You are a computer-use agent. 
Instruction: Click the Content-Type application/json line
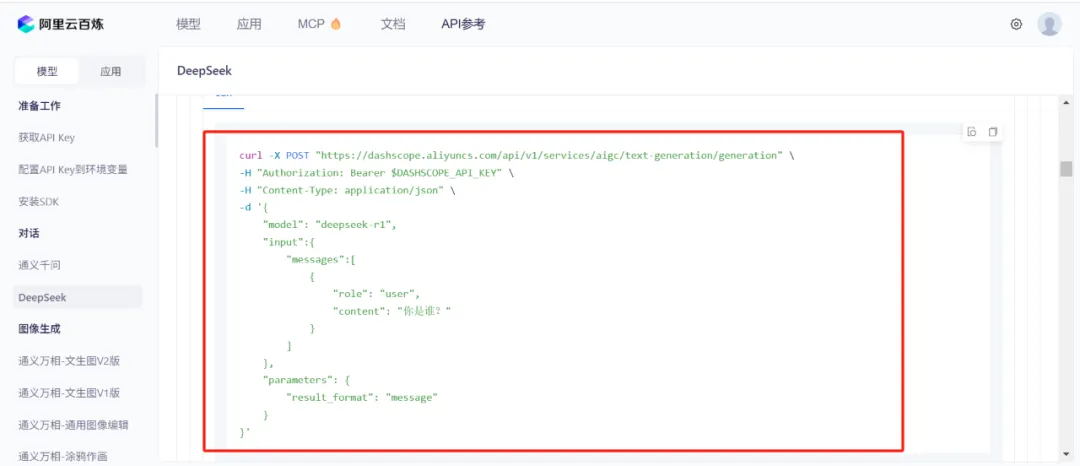(x=347, y=190)
